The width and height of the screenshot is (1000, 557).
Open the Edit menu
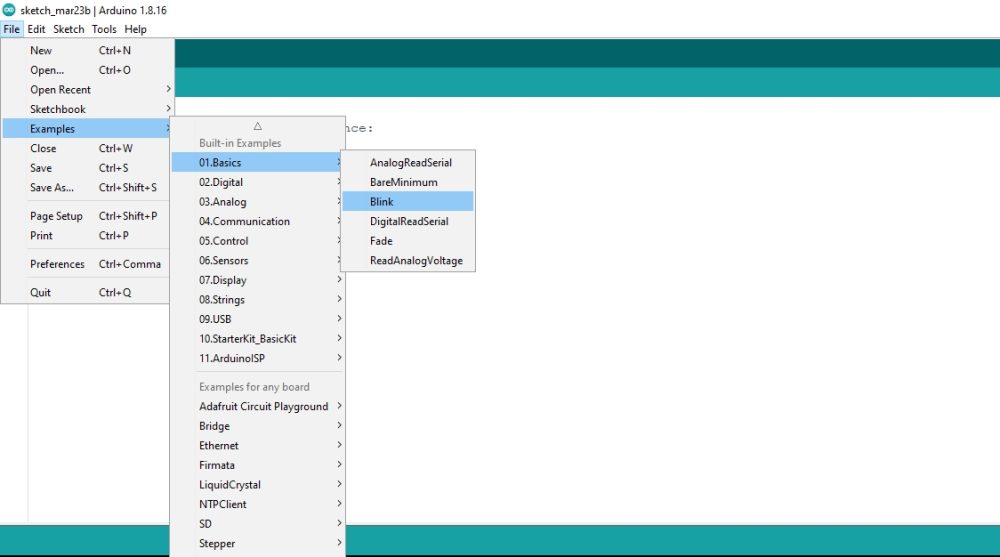click(x=36, y=29)
